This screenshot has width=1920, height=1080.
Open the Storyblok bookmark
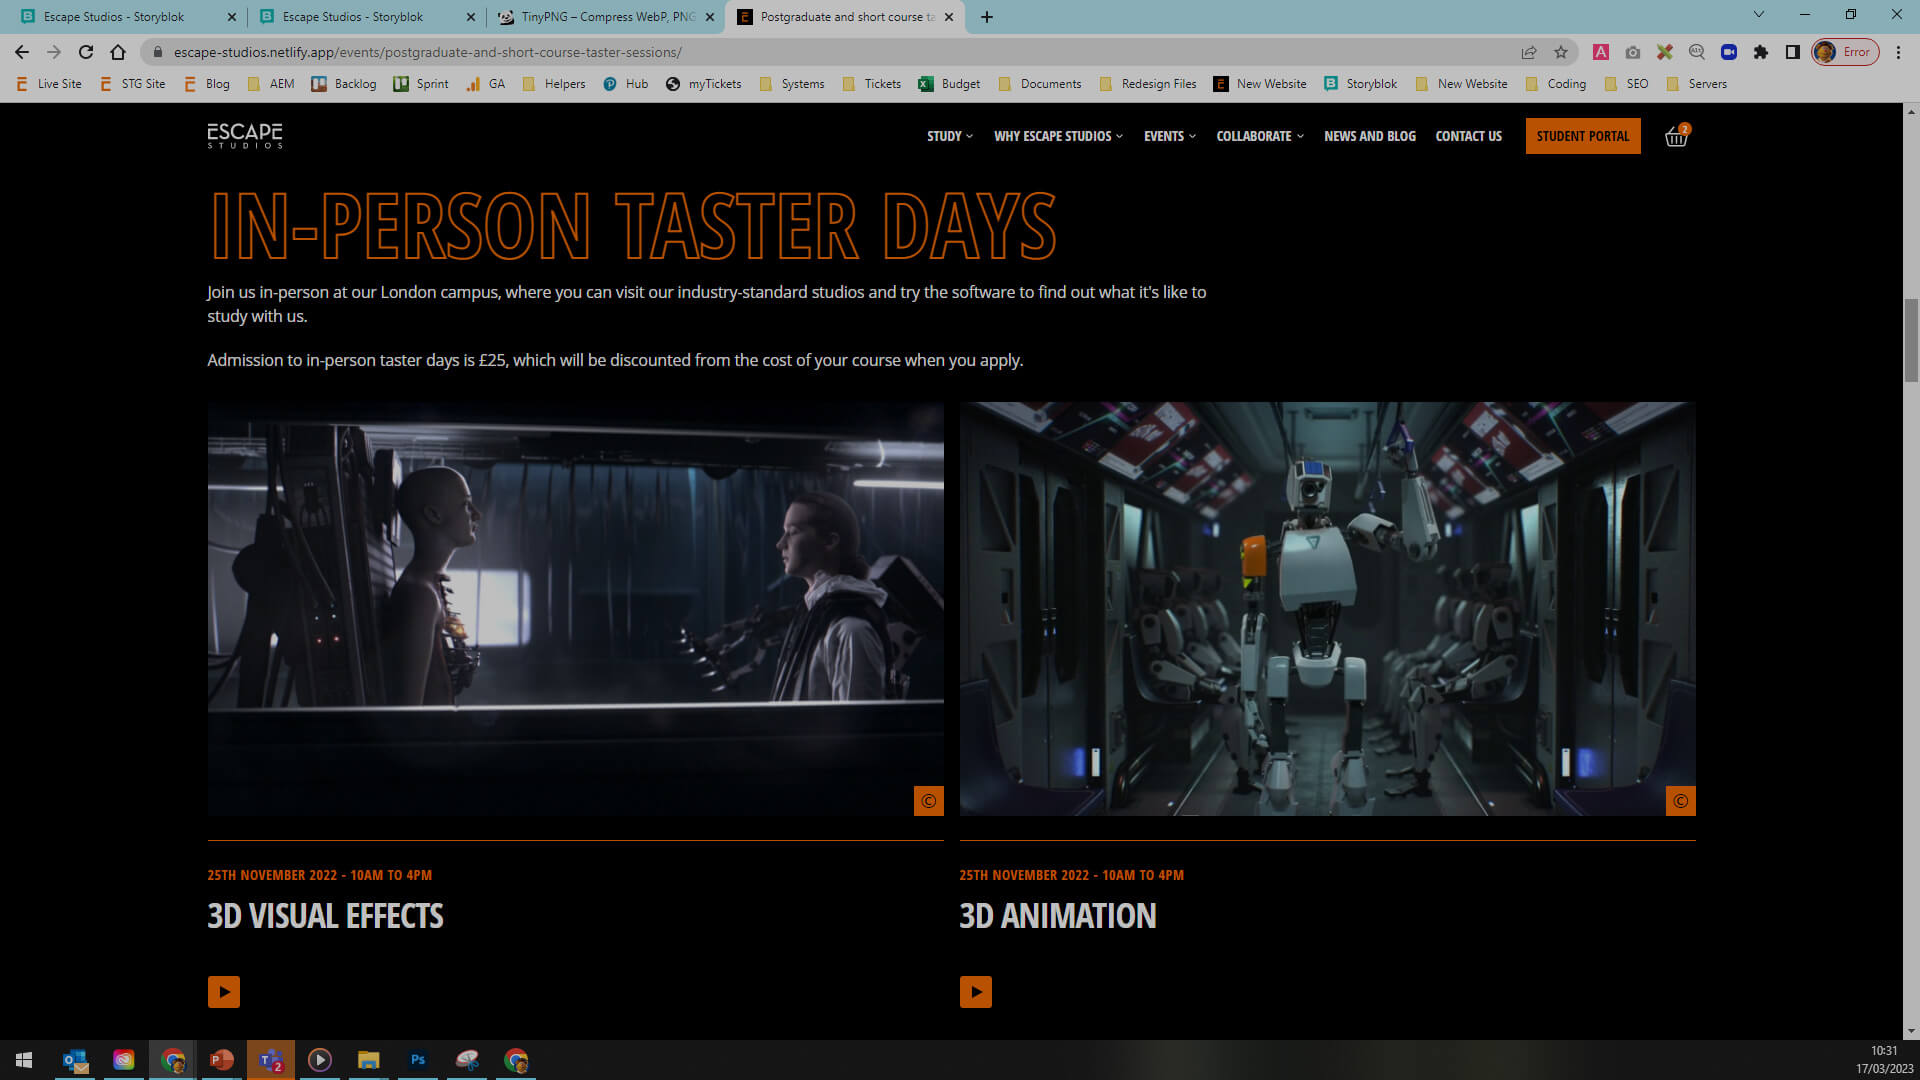[x=1361, y=84]
